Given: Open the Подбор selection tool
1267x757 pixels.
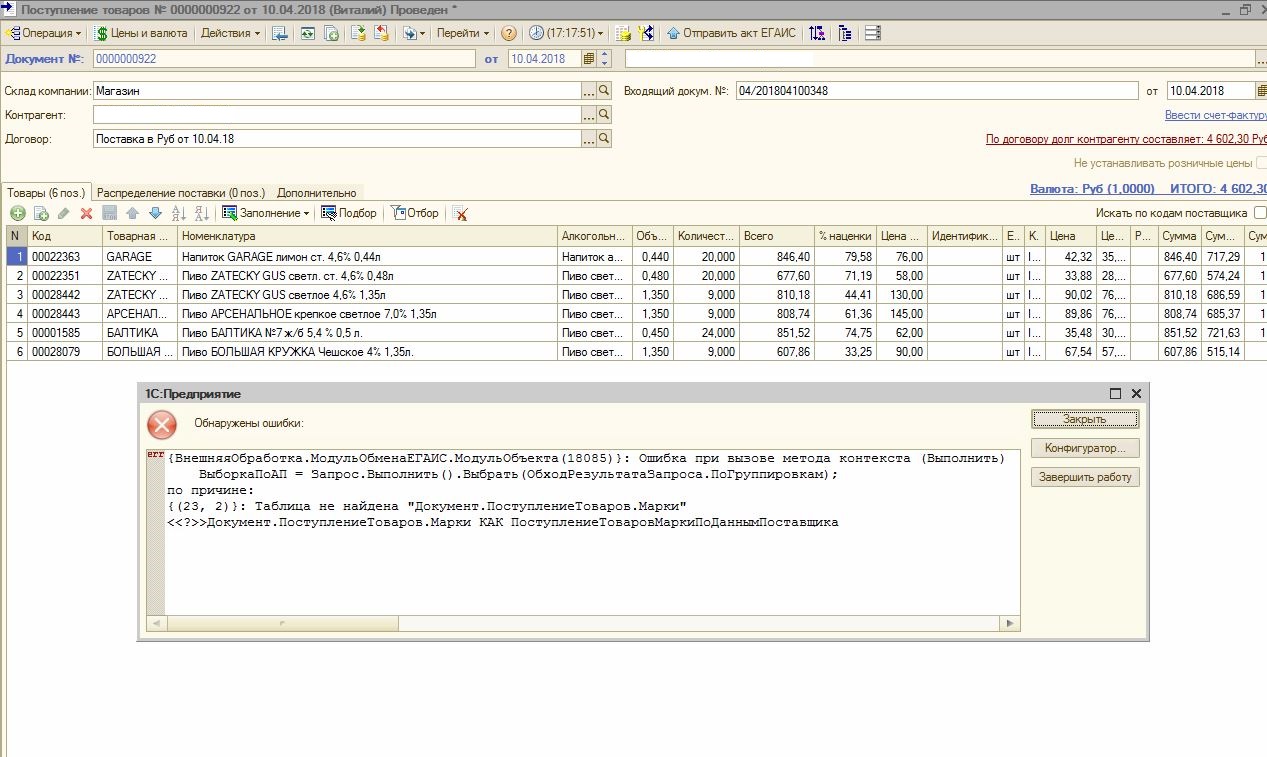Looking at the screenshot, I should [349, 213].
